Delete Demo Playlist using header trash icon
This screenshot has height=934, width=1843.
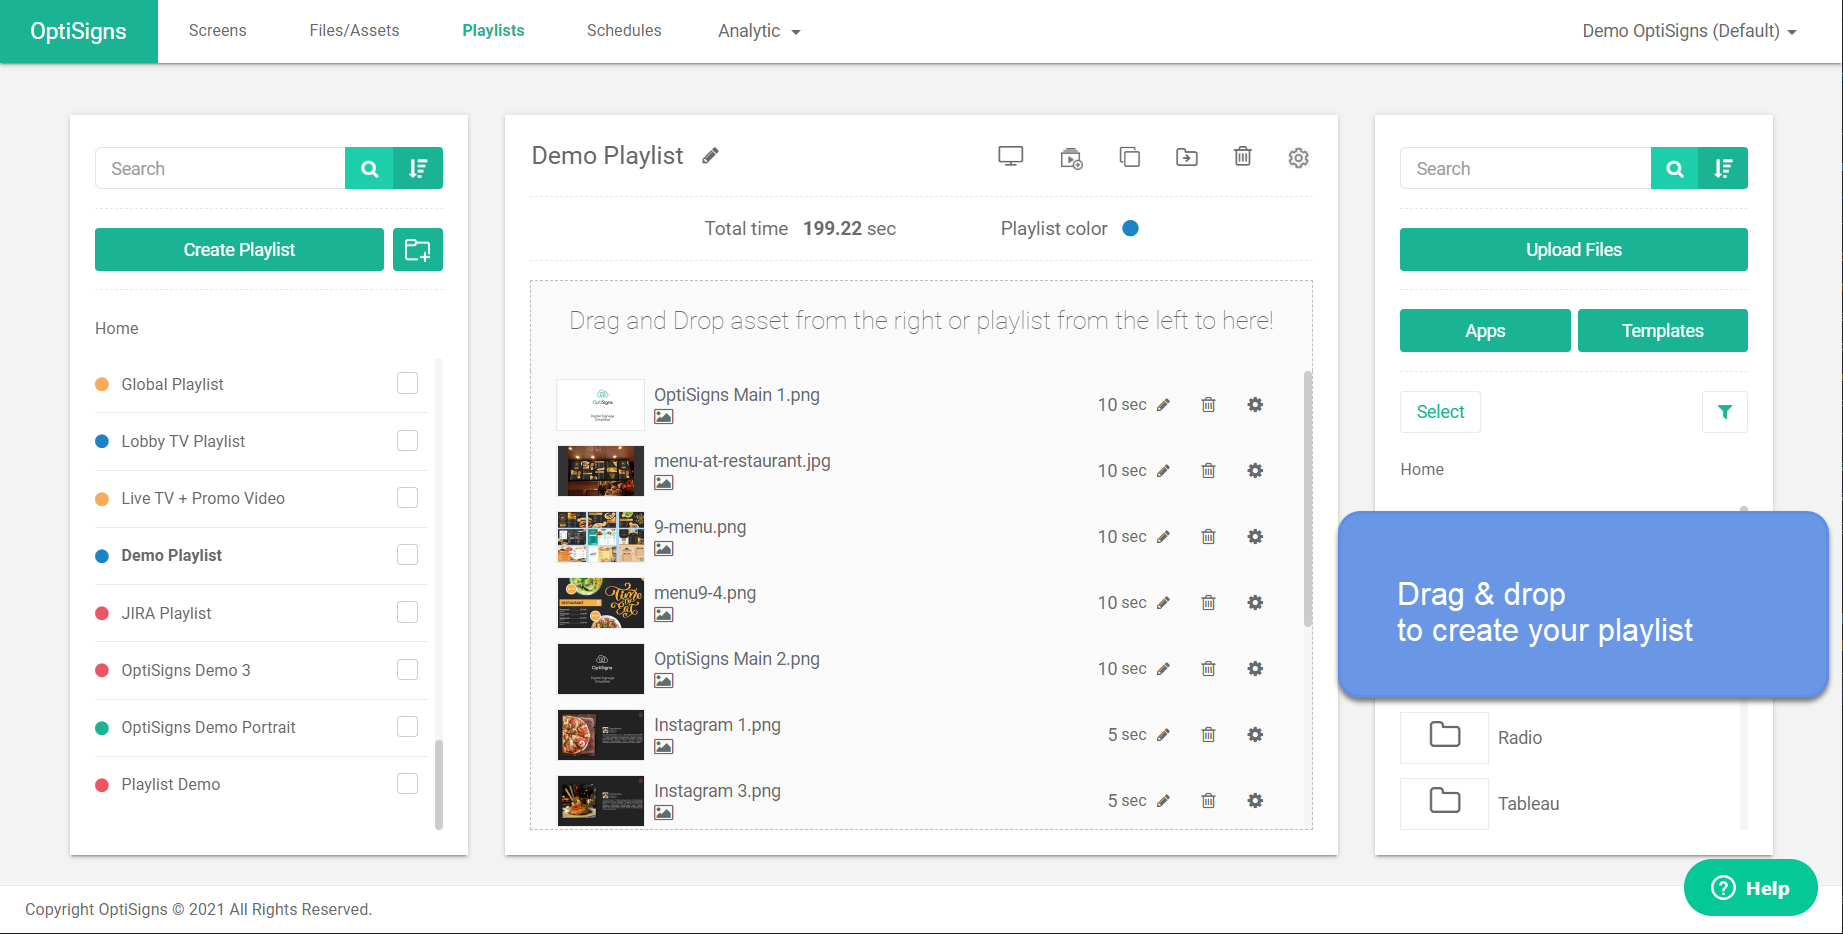coord(1243,156)
